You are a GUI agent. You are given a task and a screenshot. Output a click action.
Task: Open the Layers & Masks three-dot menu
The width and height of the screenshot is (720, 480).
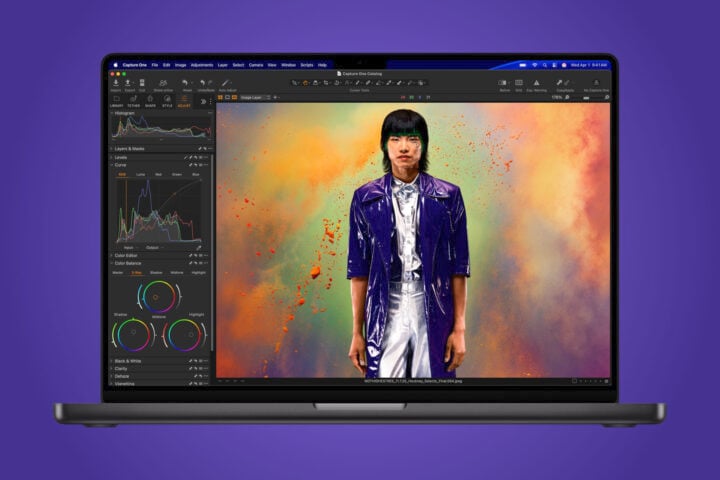click(210, 149)
